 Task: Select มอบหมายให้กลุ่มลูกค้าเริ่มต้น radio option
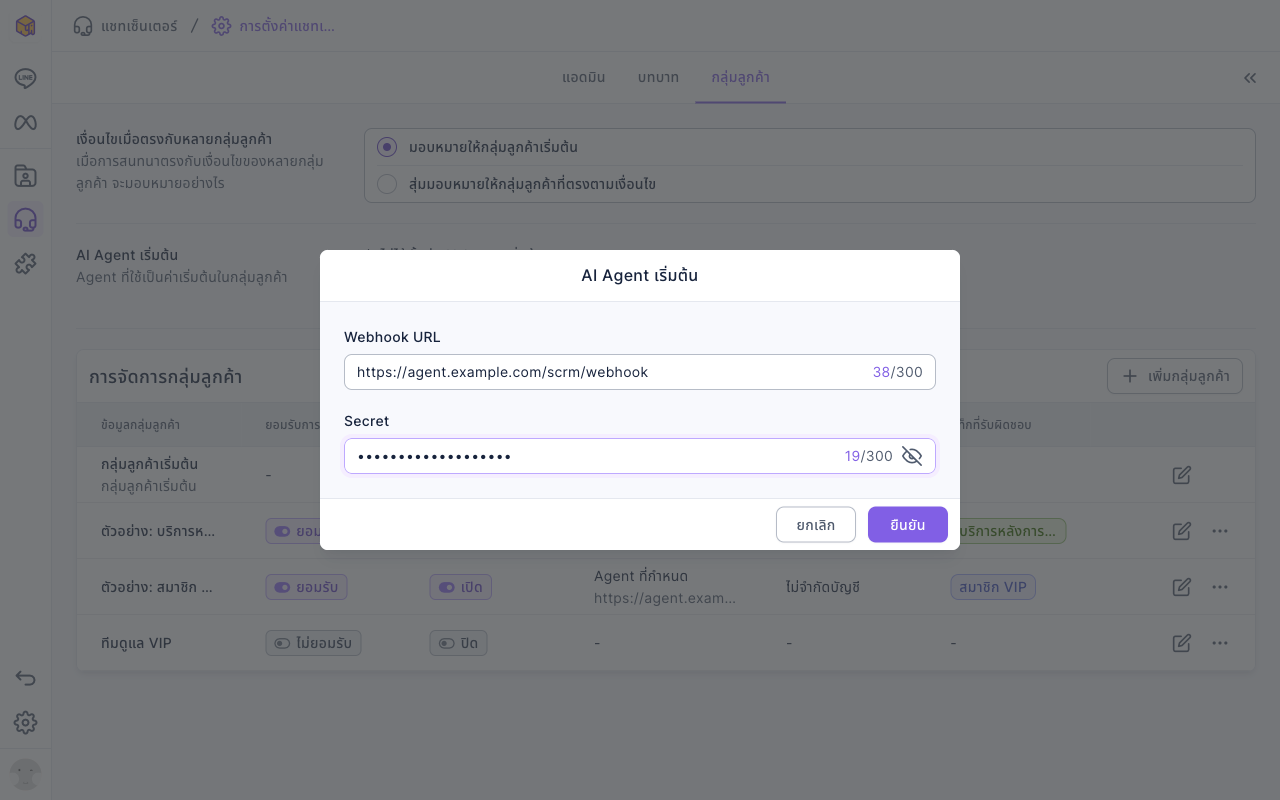[x=387, y=147]
